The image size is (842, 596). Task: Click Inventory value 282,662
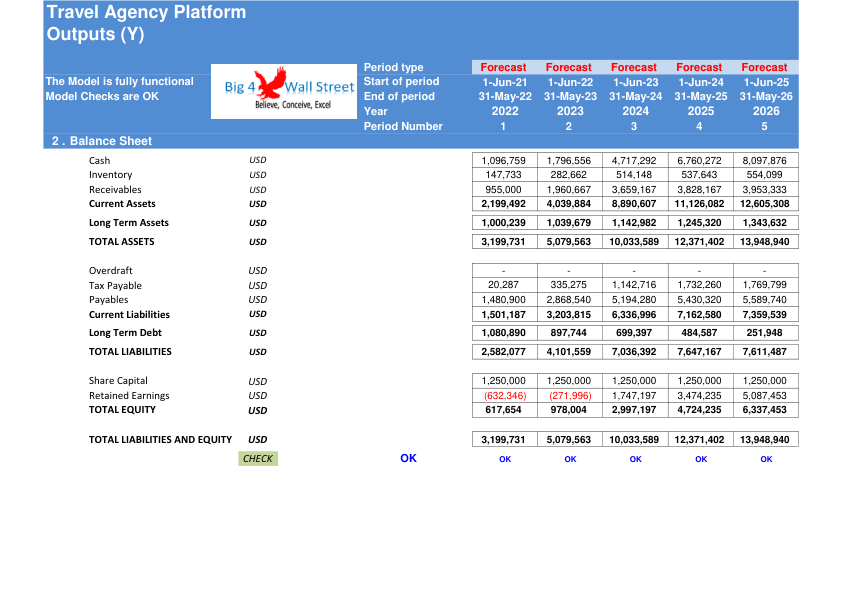click(x=569, y=175)
